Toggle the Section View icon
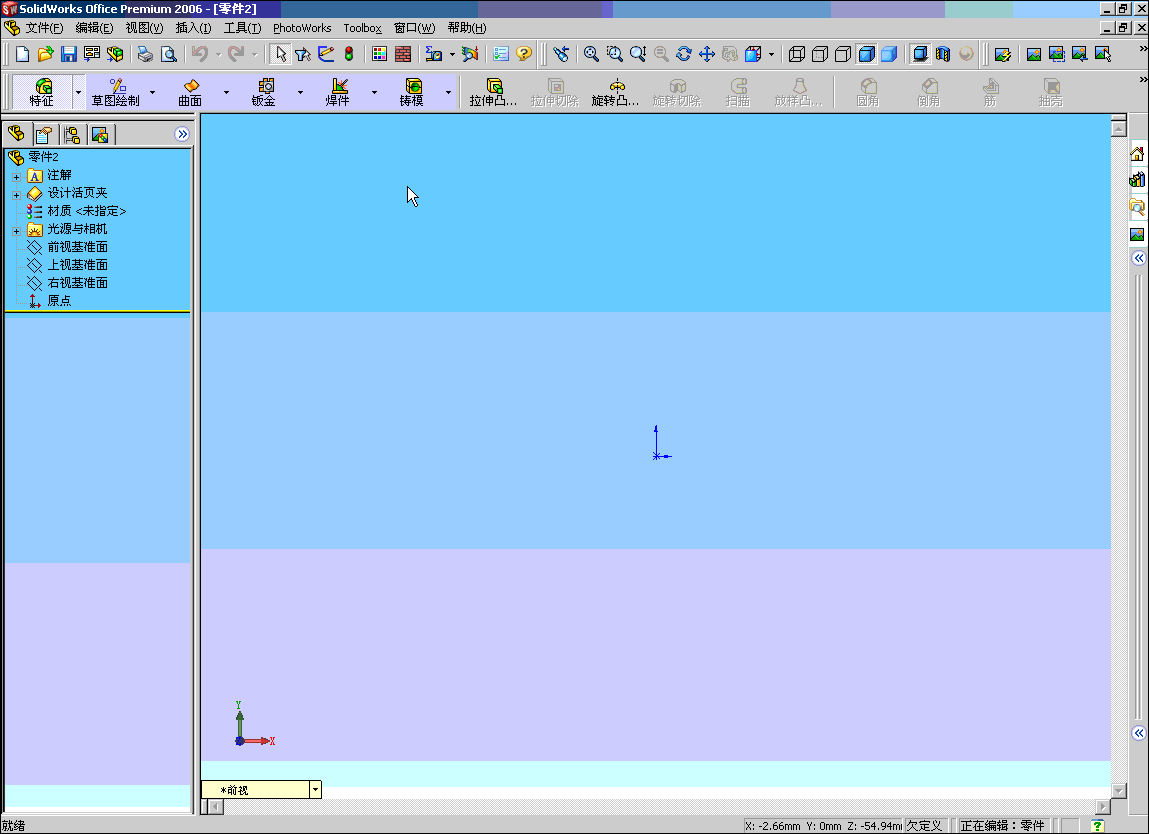Screen dimensions: 1149x834 point(943,54)
